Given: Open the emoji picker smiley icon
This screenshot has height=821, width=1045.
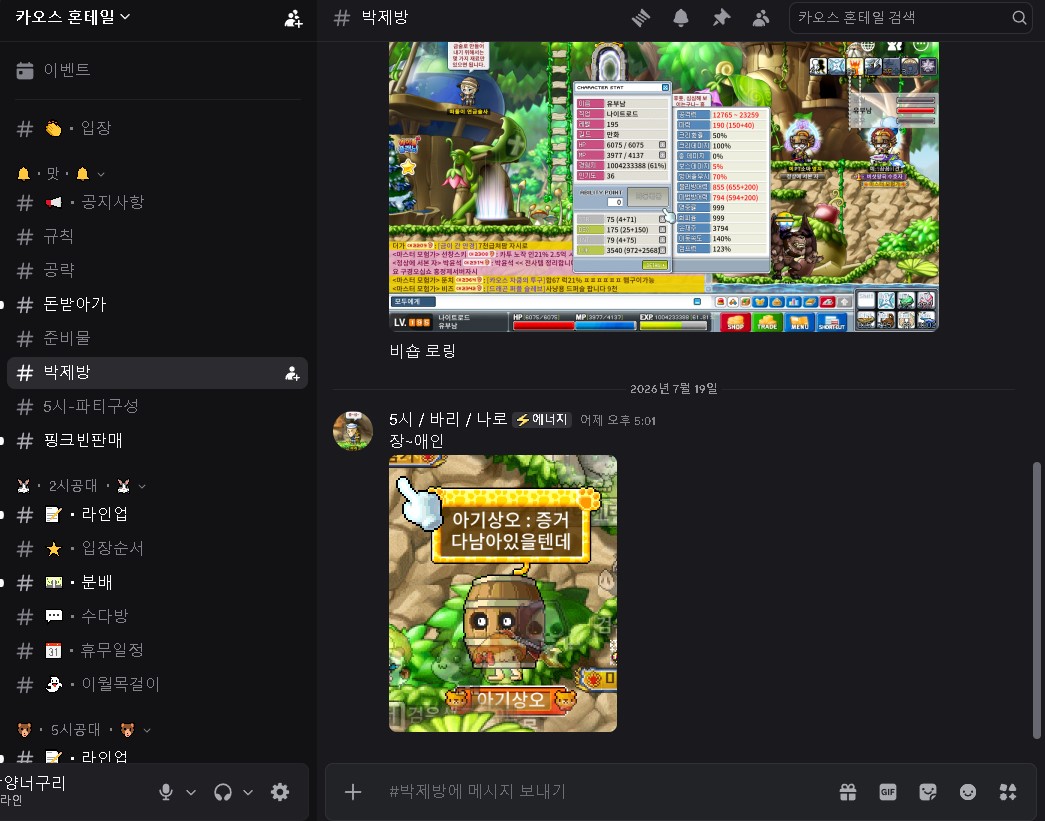Looking at the screenshot, I should 968,792.
